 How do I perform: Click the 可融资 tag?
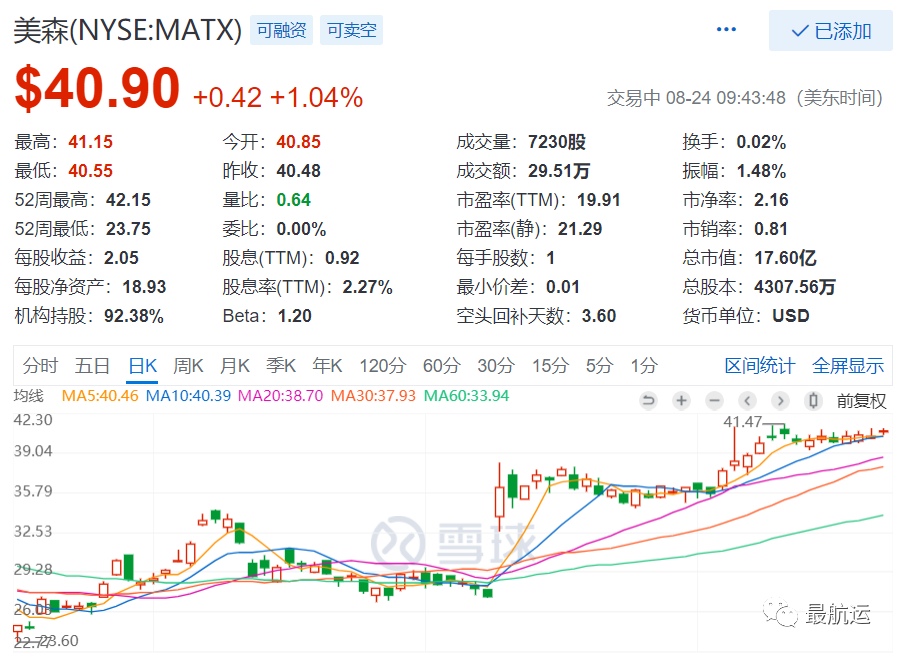click(x=282, y=30)
